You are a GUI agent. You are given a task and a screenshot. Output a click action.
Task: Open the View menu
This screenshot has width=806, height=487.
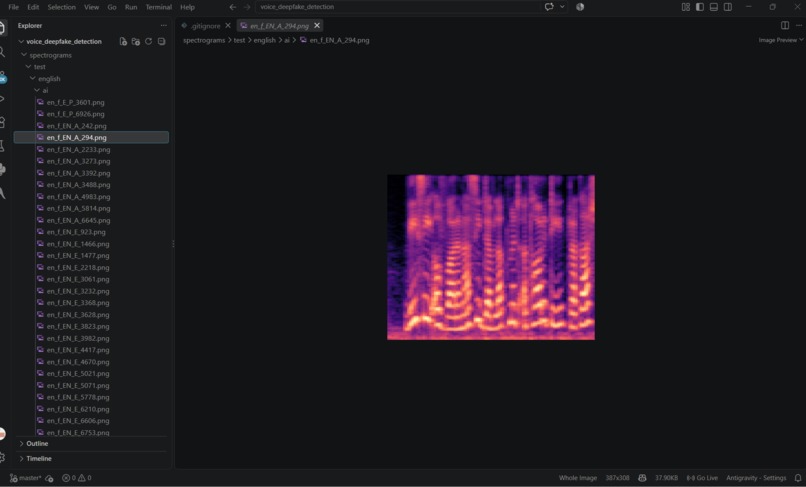pyautogui.click(x=91, y=7)
